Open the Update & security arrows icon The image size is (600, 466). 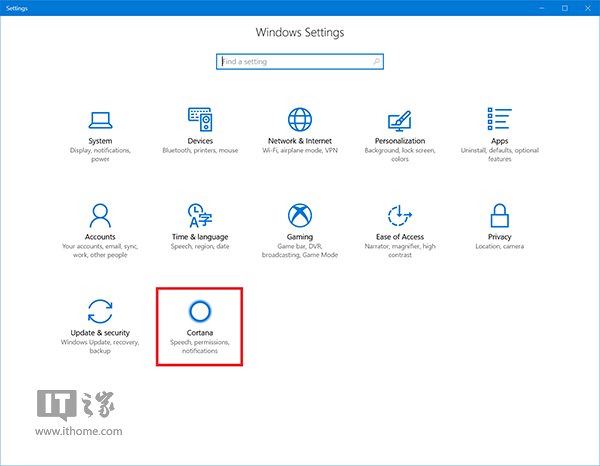(x=100, y=311)
